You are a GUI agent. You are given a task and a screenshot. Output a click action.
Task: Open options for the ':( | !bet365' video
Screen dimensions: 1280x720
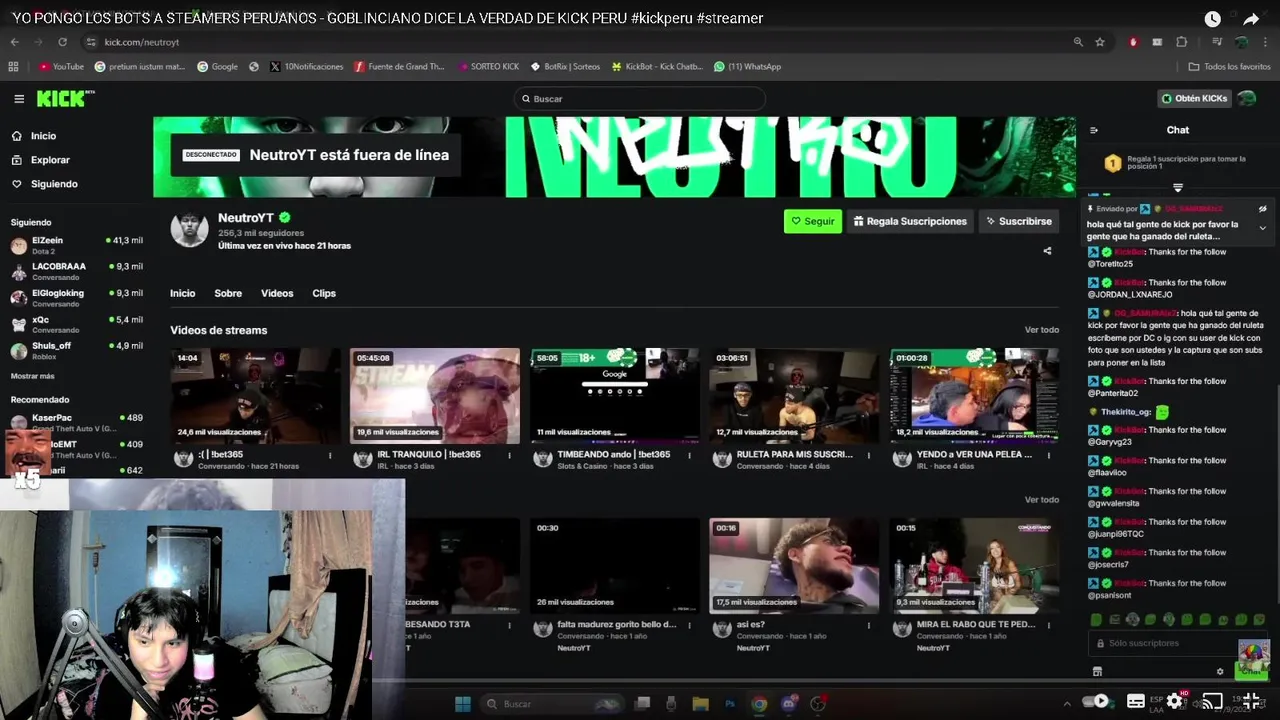pyautogui.click(x=330, y=455)
